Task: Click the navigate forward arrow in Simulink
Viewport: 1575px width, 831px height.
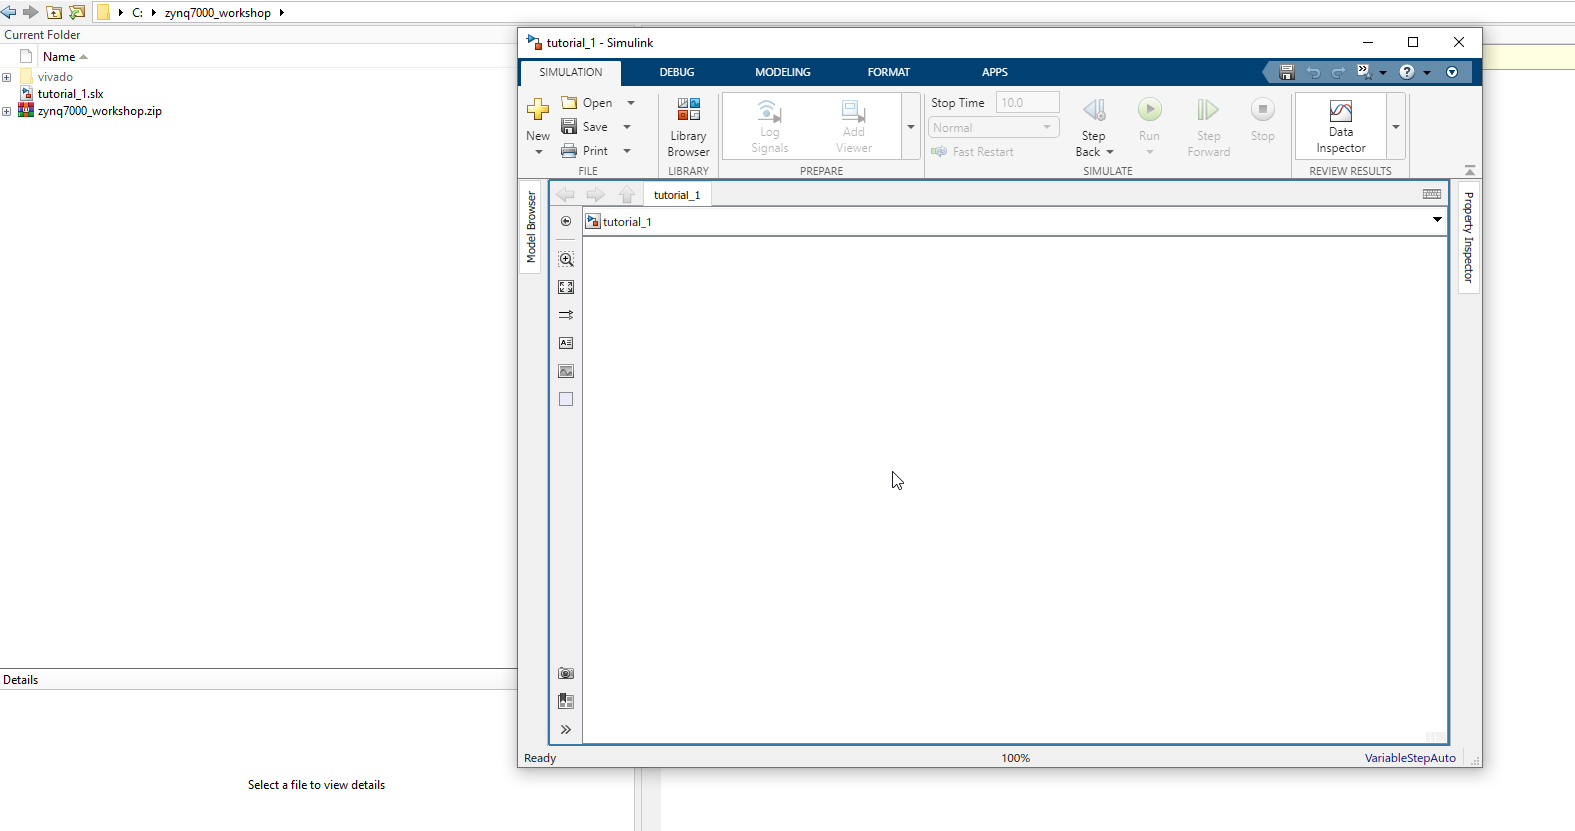Action: click(x=596, y=194)
